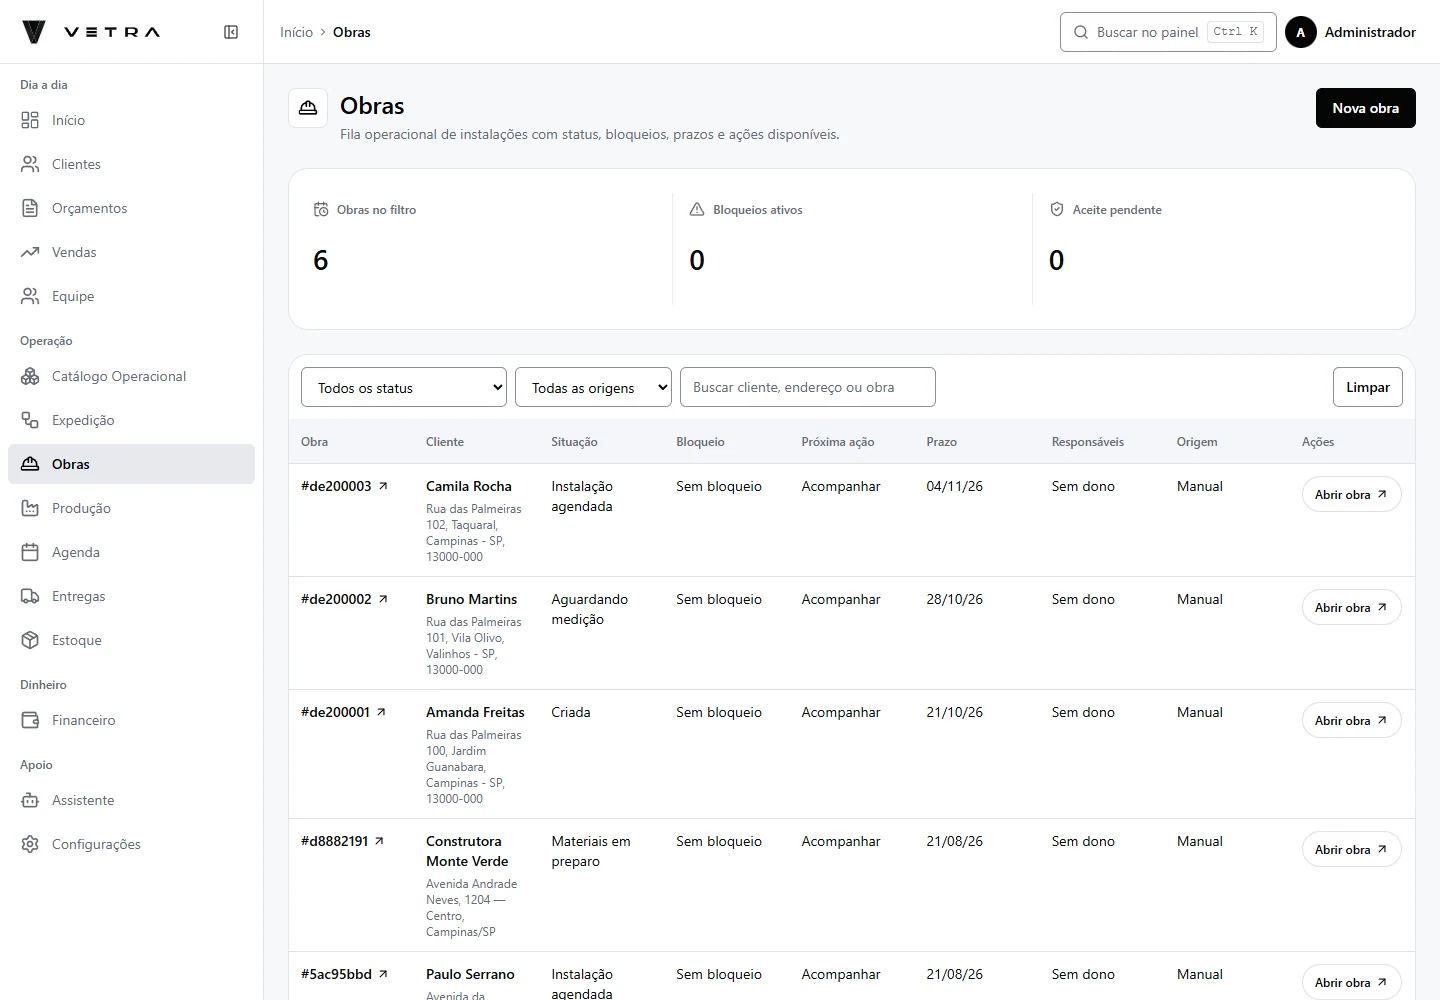The height and width of the screenshot is (1000, 1440).
Task: Open the Equipe people icon
Action: (30, 296)
